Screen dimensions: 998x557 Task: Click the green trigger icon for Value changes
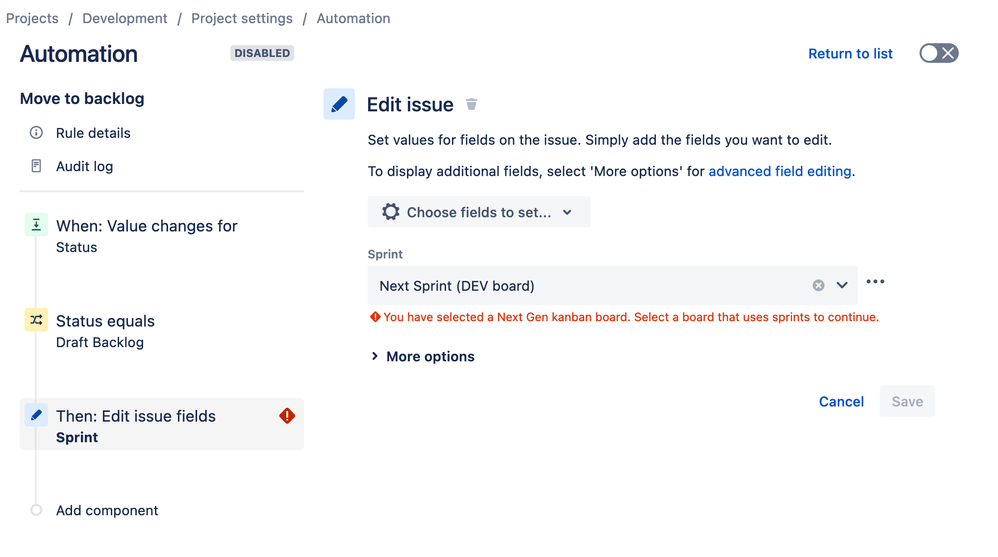pyautogui.click(x=36, y=225)
